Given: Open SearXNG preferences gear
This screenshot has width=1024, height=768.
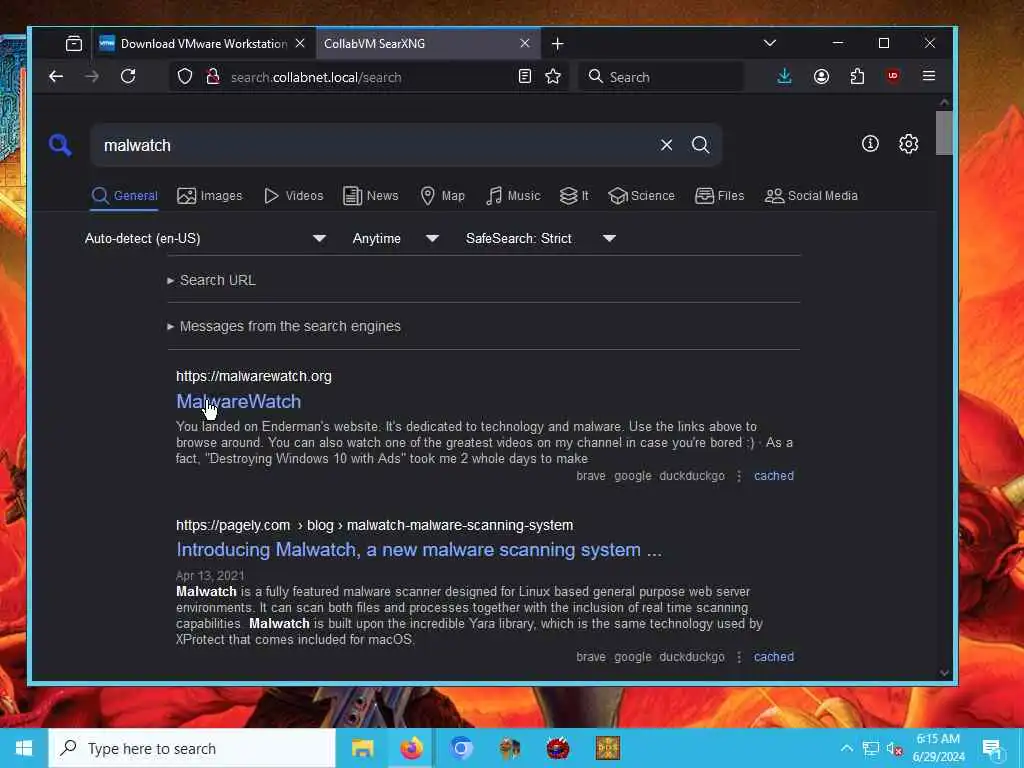Looking at the screenshot, I should [908, 144].
